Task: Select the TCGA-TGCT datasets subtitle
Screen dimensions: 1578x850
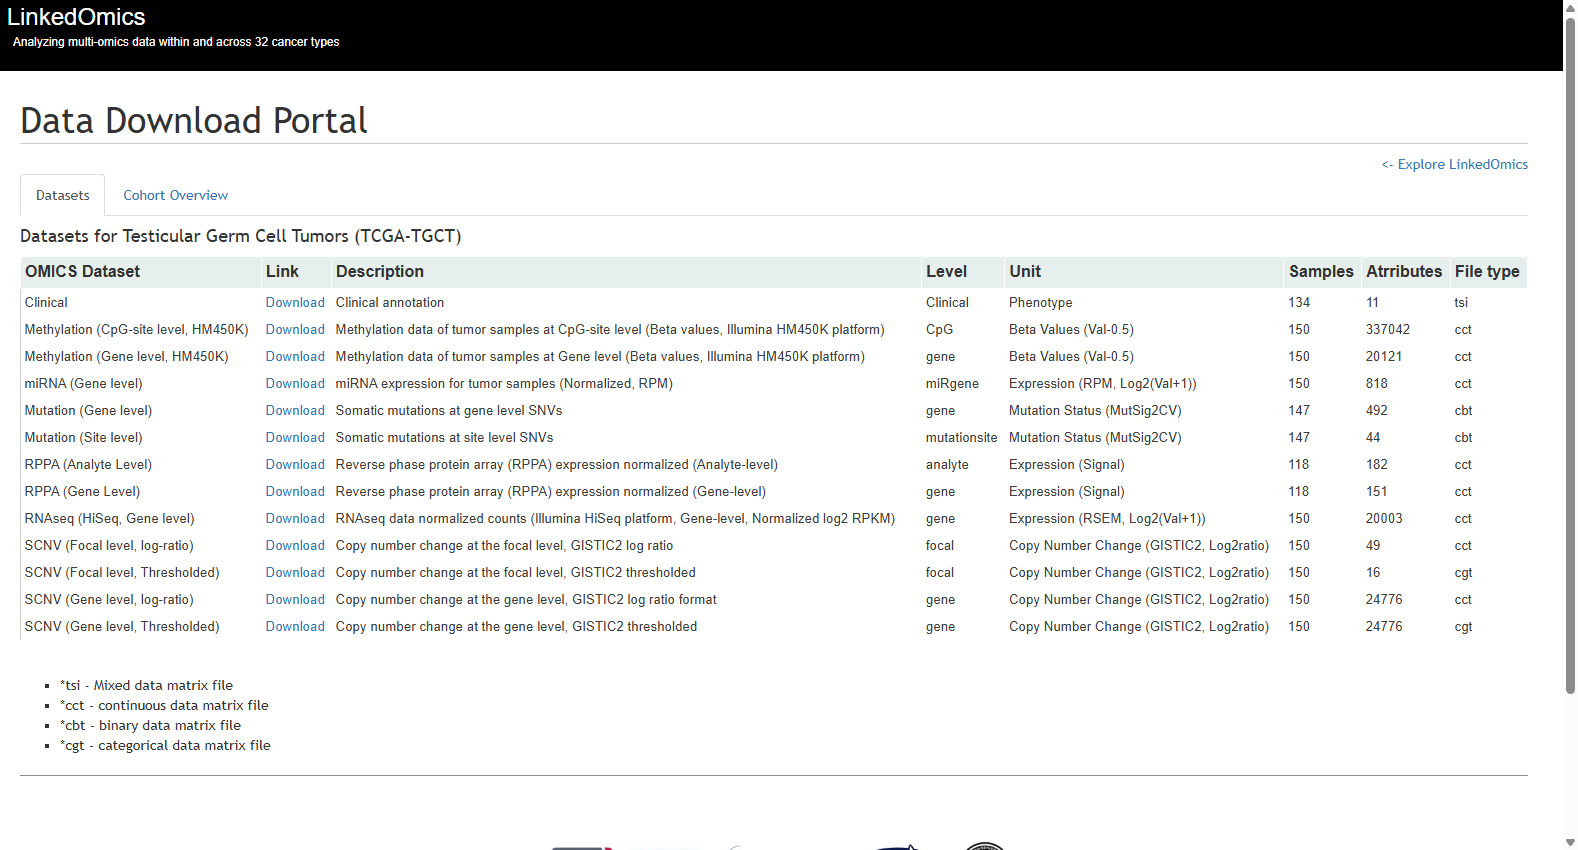Action: point(240,236)
